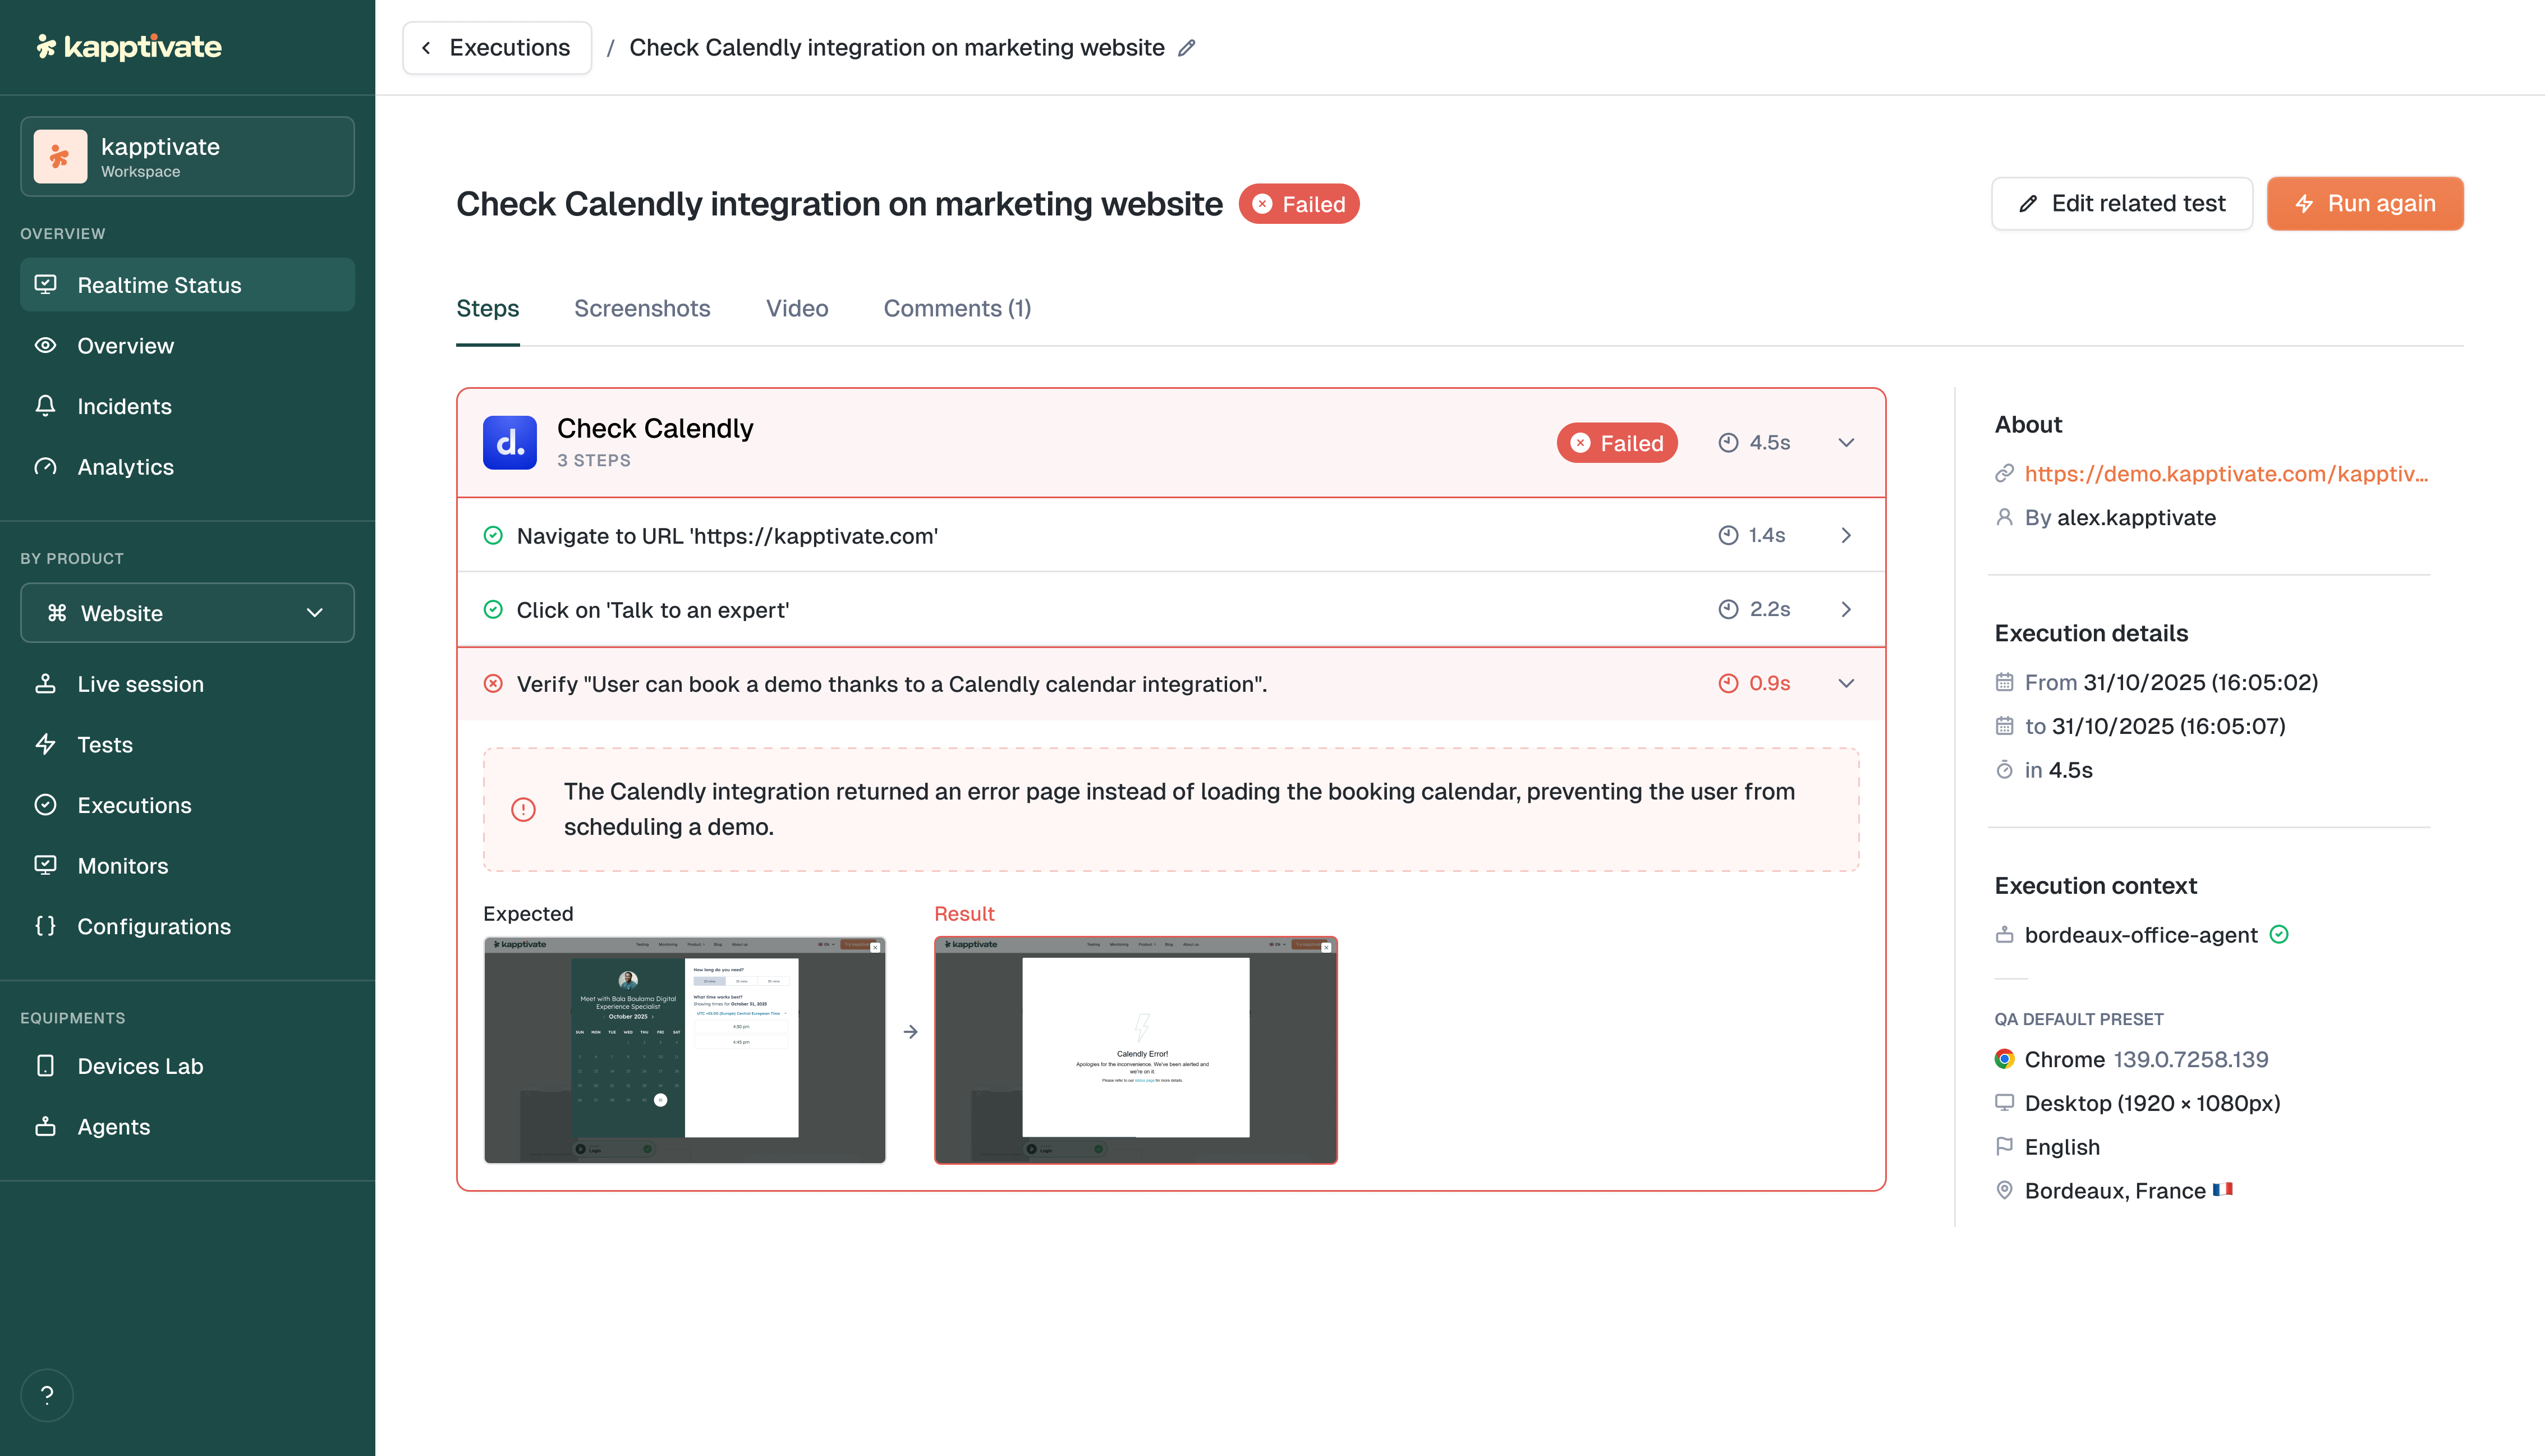Switch to the Screenshots tab
The width and height of the screenshot is (2545, 1456).
point(642,309)
